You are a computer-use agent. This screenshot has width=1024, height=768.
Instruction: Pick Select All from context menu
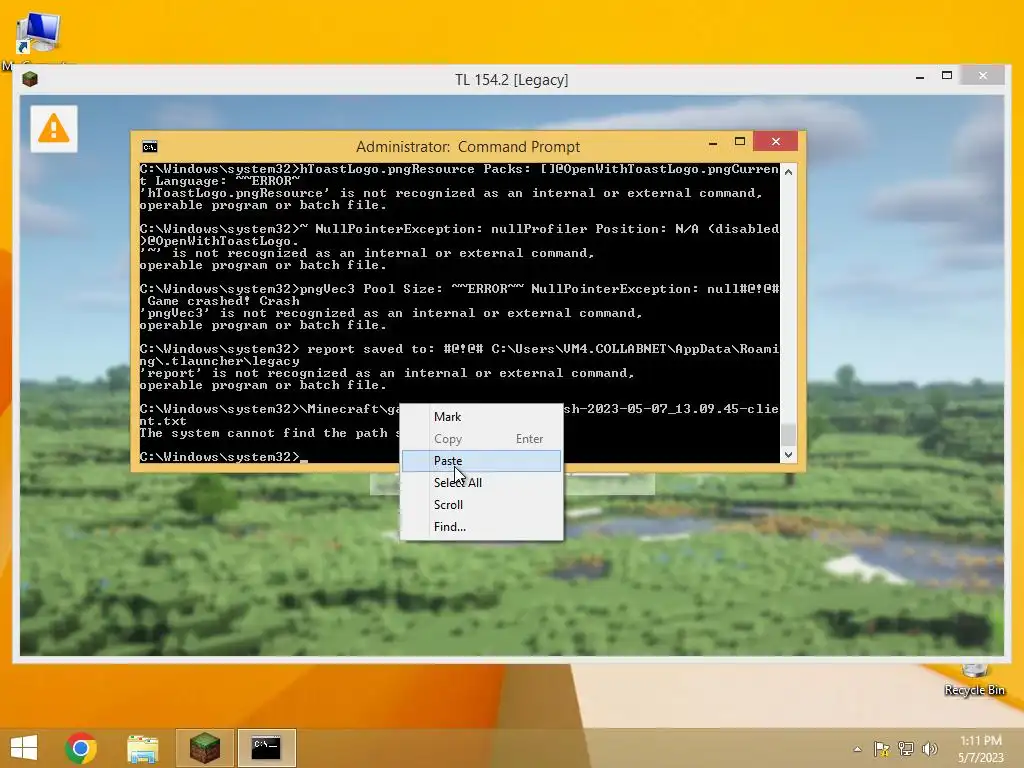tap(481, 483)
